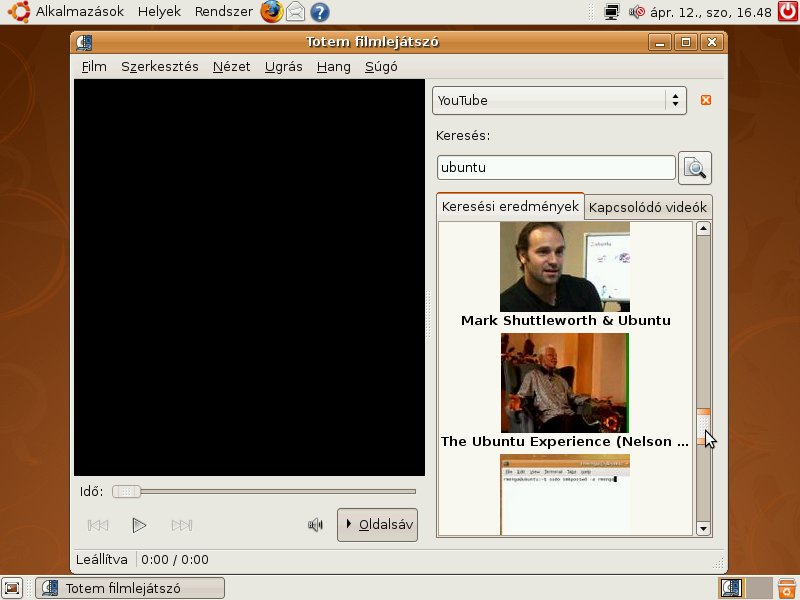Screen dimensions: 800x600
Task: Click the Show Desktop icon in bottom panel
Action: (12, 588)
